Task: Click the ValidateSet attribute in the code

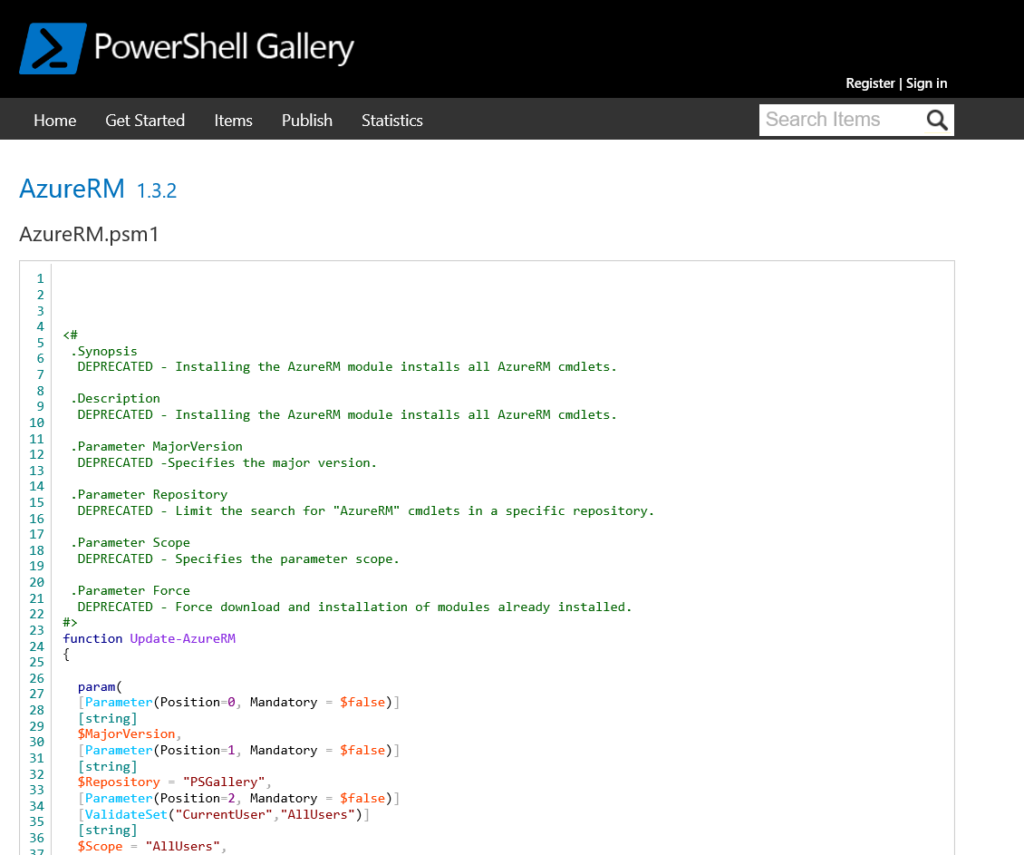Action: pos(125,813)
